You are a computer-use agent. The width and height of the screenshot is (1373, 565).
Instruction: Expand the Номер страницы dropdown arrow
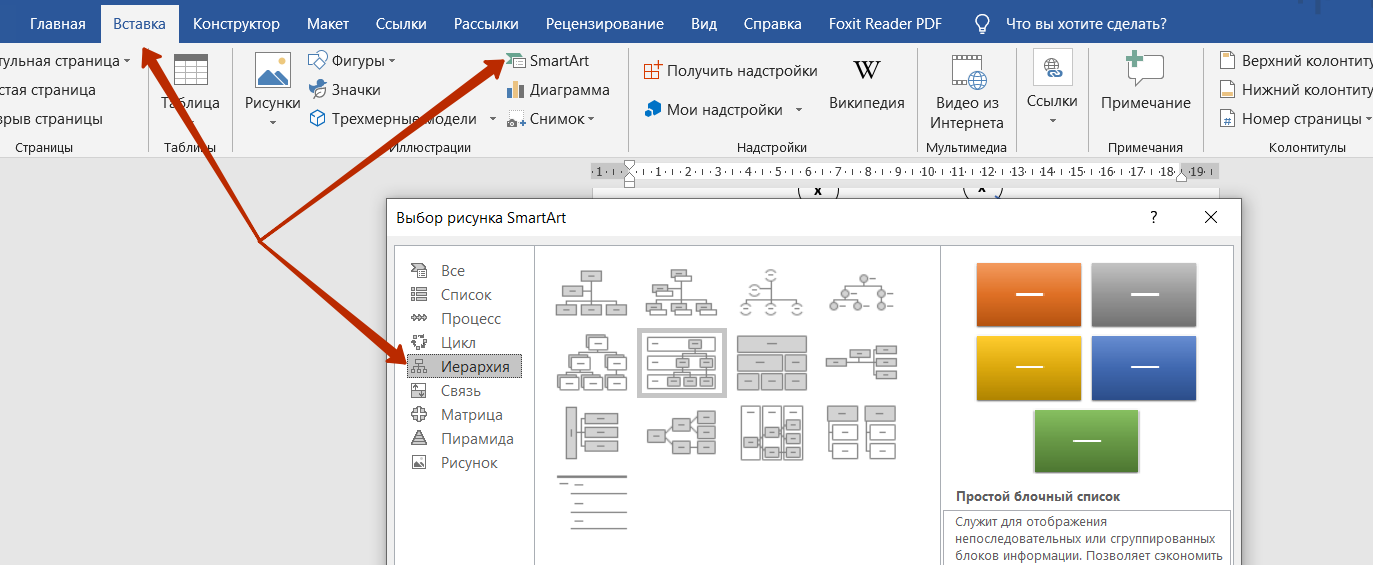click(x=1368, y=120)
